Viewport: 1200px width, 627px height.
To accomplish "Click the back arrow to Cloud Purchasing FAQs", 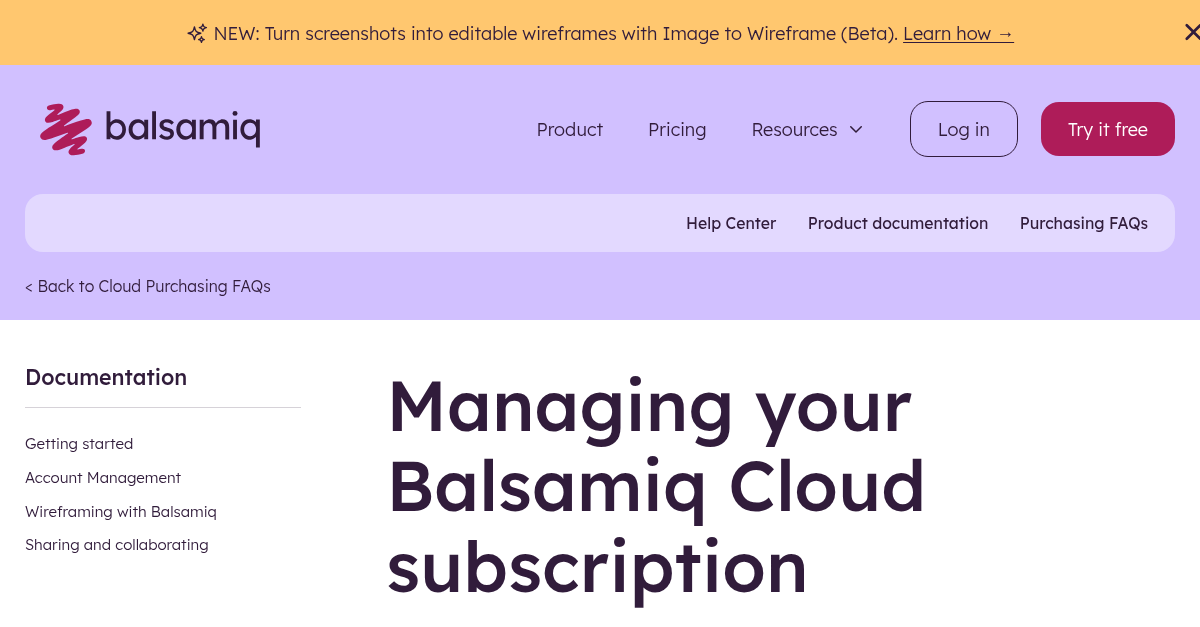I will coord(30,286).
